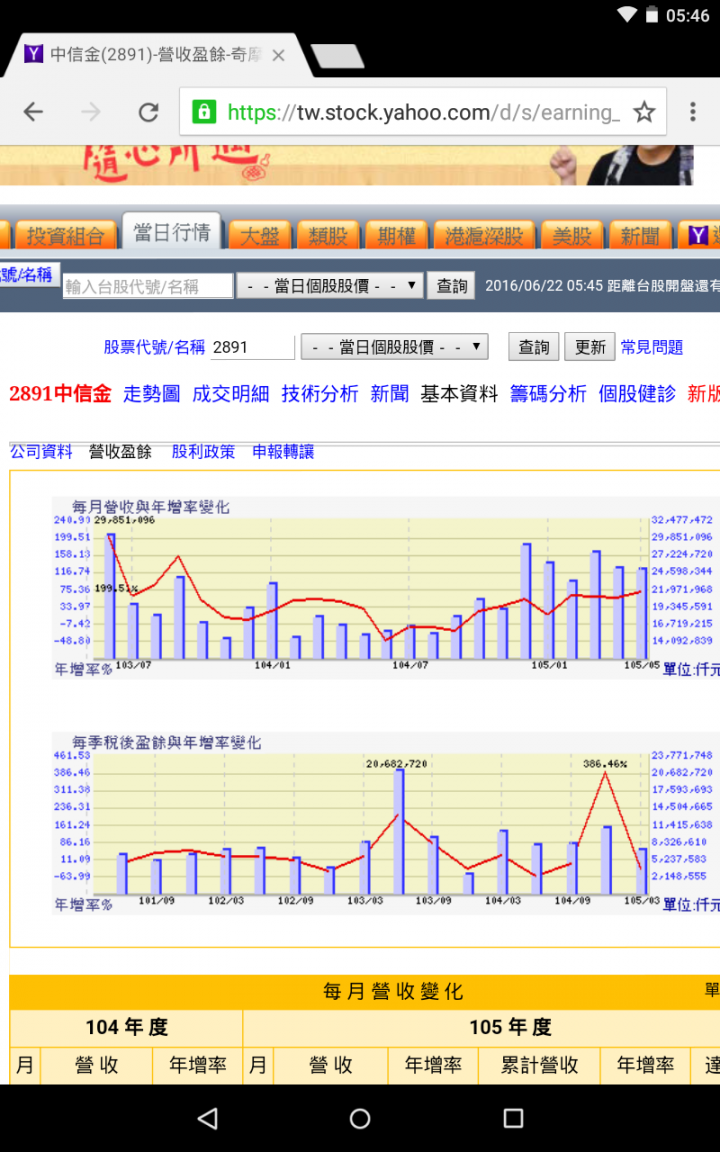Open the 籌碼分析 link
The height and width of the screenshot is (1152, 720).
548,394
